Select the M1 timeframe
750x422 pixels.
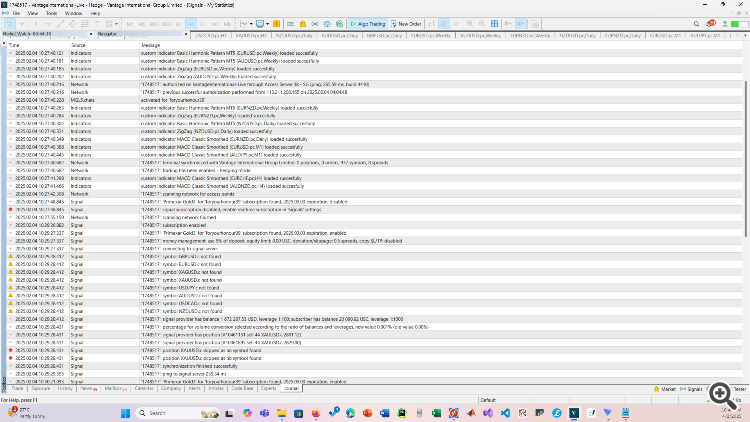tap(130, 24)
